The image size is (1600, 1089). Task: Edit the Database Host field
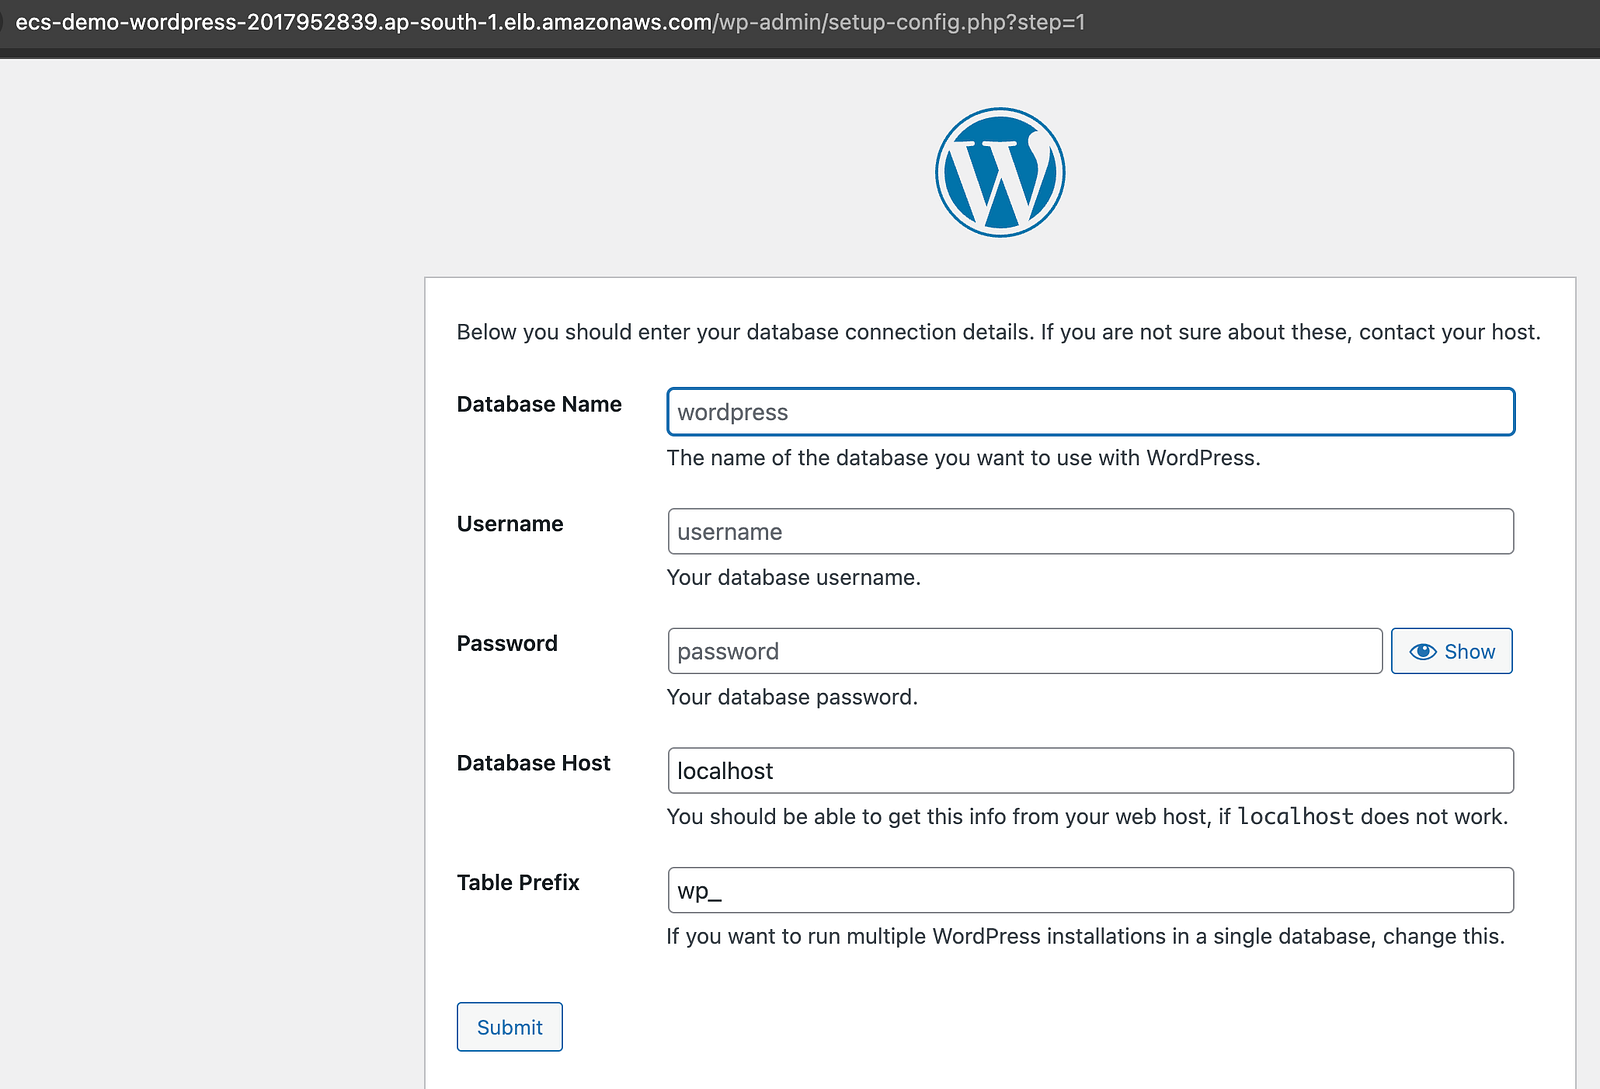(1091, 771)
